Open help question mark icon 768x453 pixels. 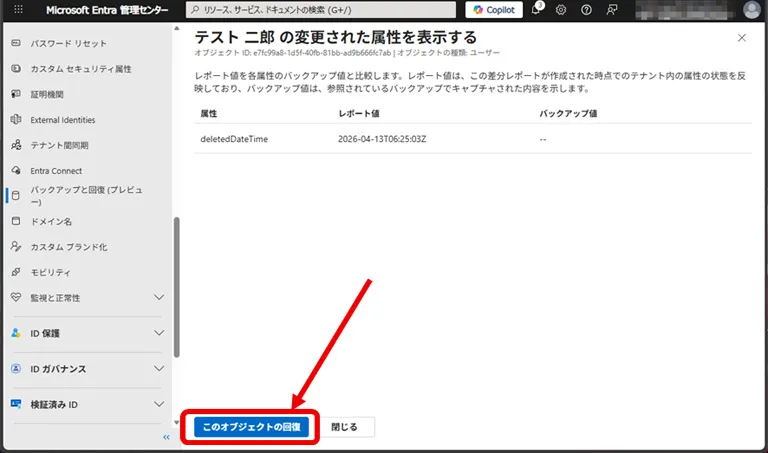pyautogui.click(x=586, y=10)
